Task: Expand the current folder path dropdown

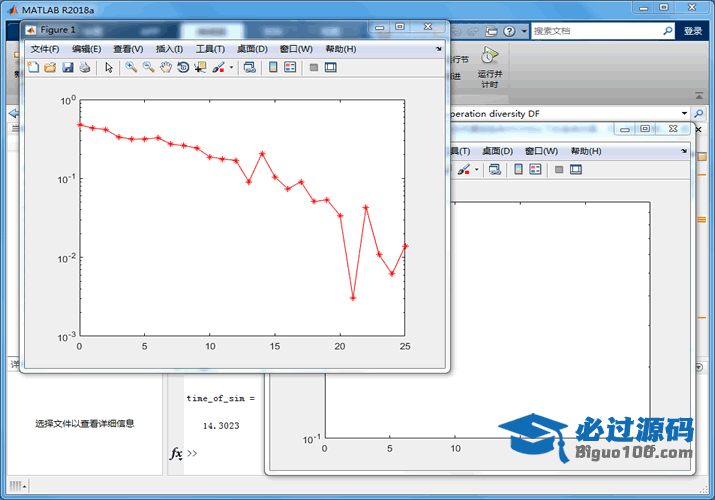Action: click(x=684, y=114)
